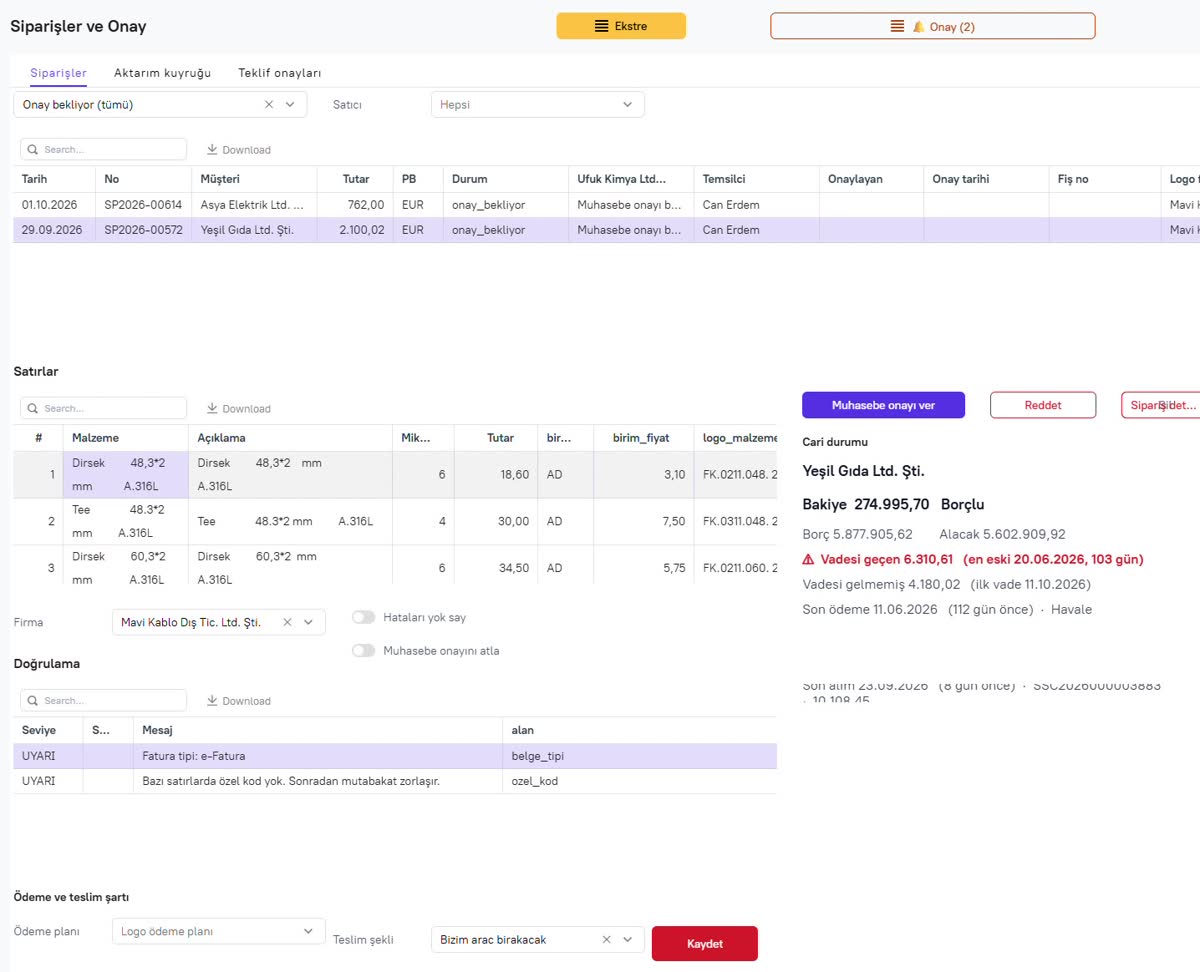This screenshot has height=972, width=1200.
Task: Select order SP2026-00572 row number
Action: pyautogui.click(x=143, y=230)
